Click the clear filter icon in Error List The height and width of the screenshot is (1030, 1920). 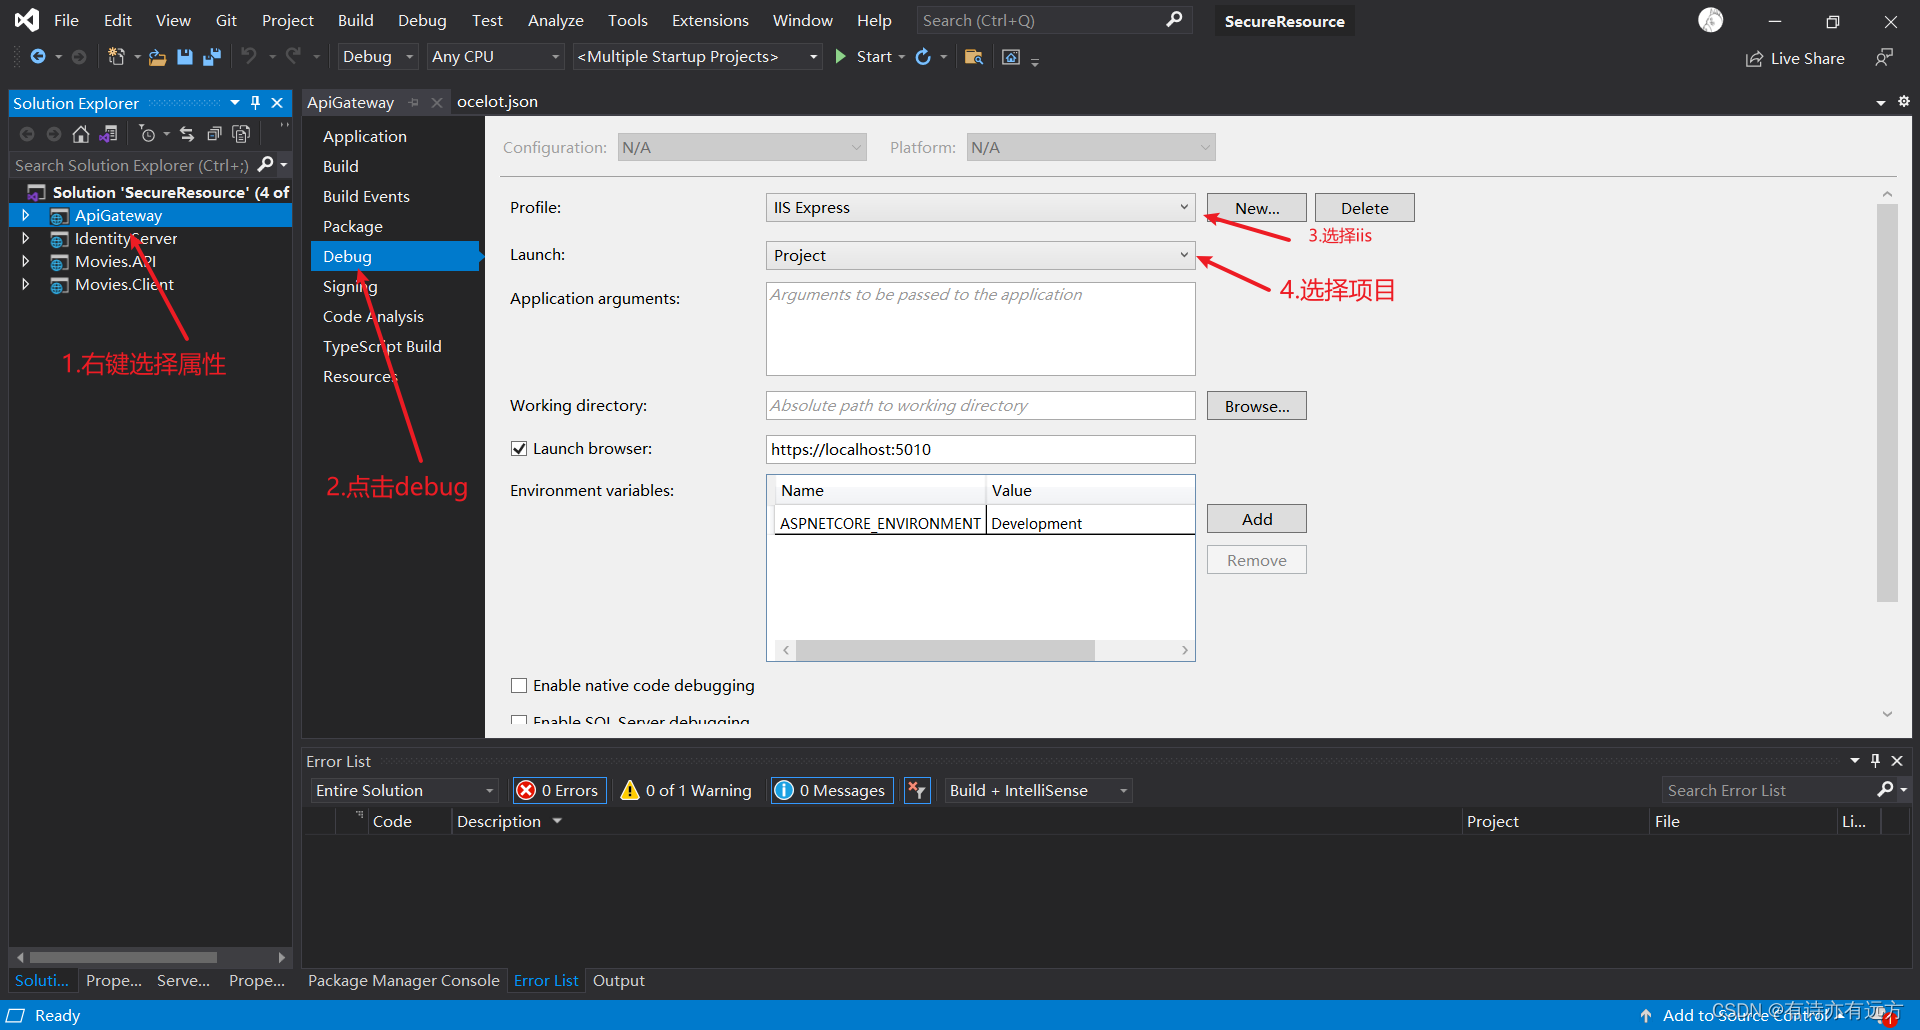point(917,791)
